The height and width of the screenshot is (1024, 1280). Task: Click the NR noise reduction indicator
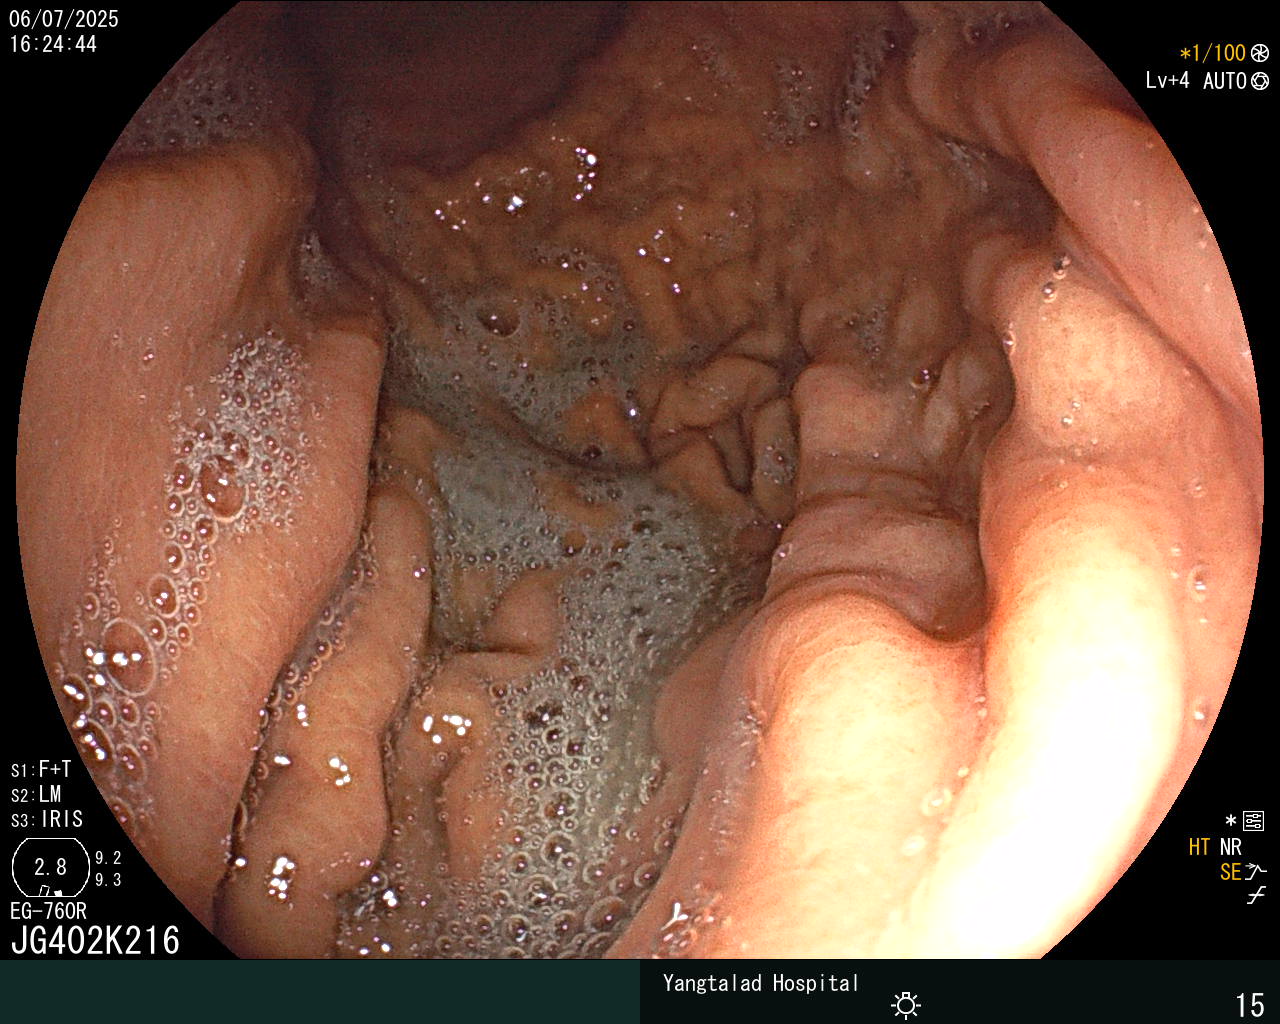click(x=1230, y=847)
